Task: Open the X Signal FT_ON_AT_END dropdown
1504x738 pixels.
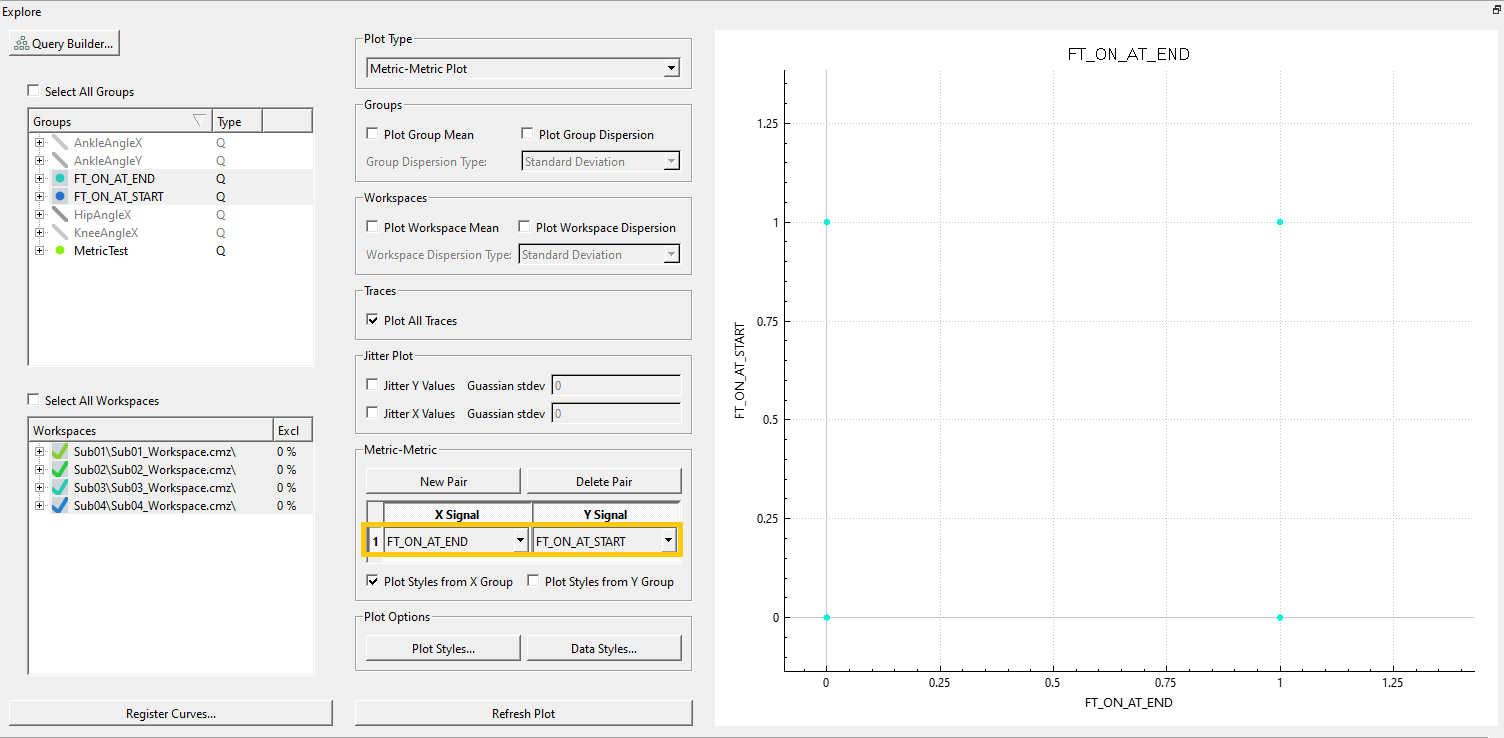Action: (x=456, y=541)
